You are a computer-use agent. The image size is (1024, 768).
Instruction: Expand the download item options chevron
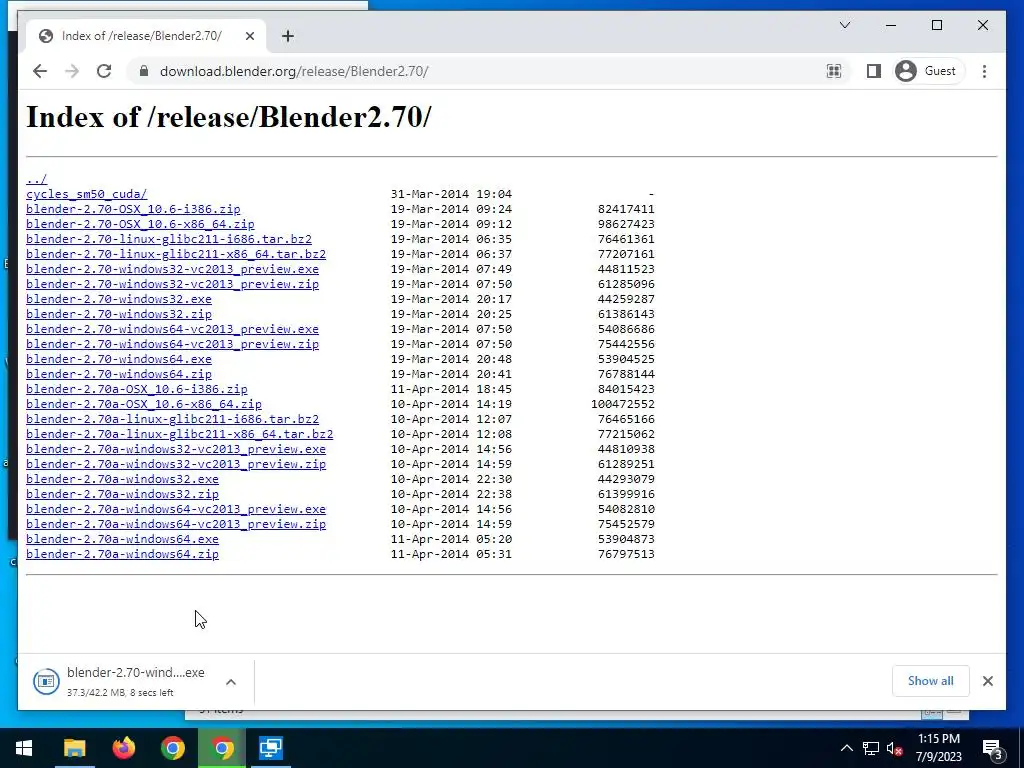click(x=231, y=682)
